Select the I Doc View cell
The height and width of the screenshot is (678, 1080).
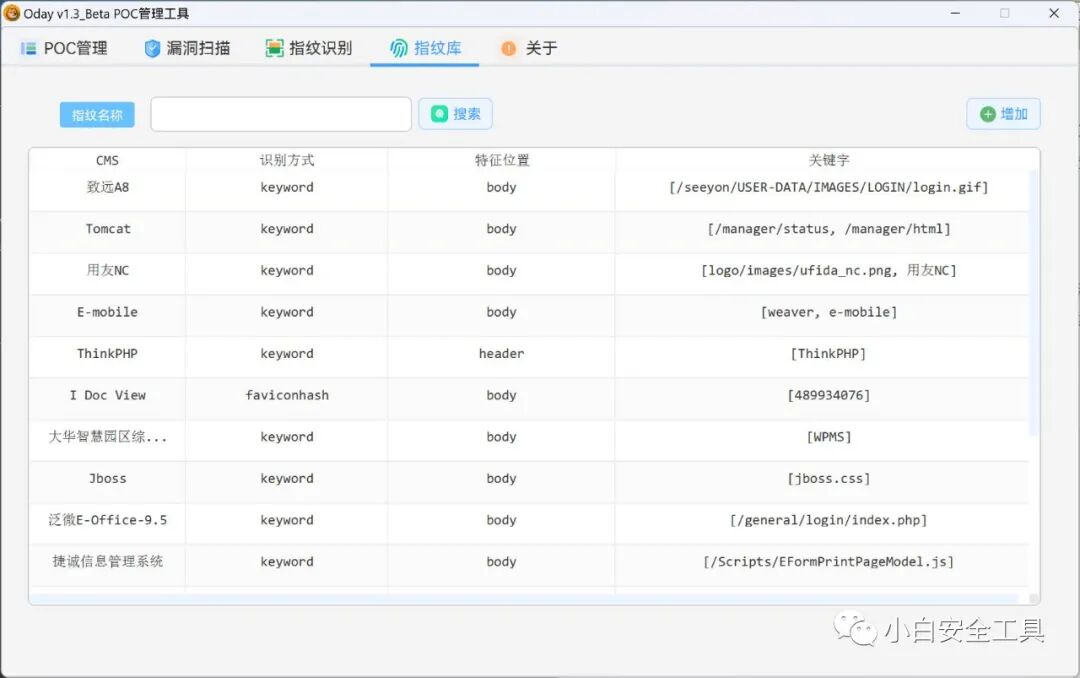pos(107,396)
